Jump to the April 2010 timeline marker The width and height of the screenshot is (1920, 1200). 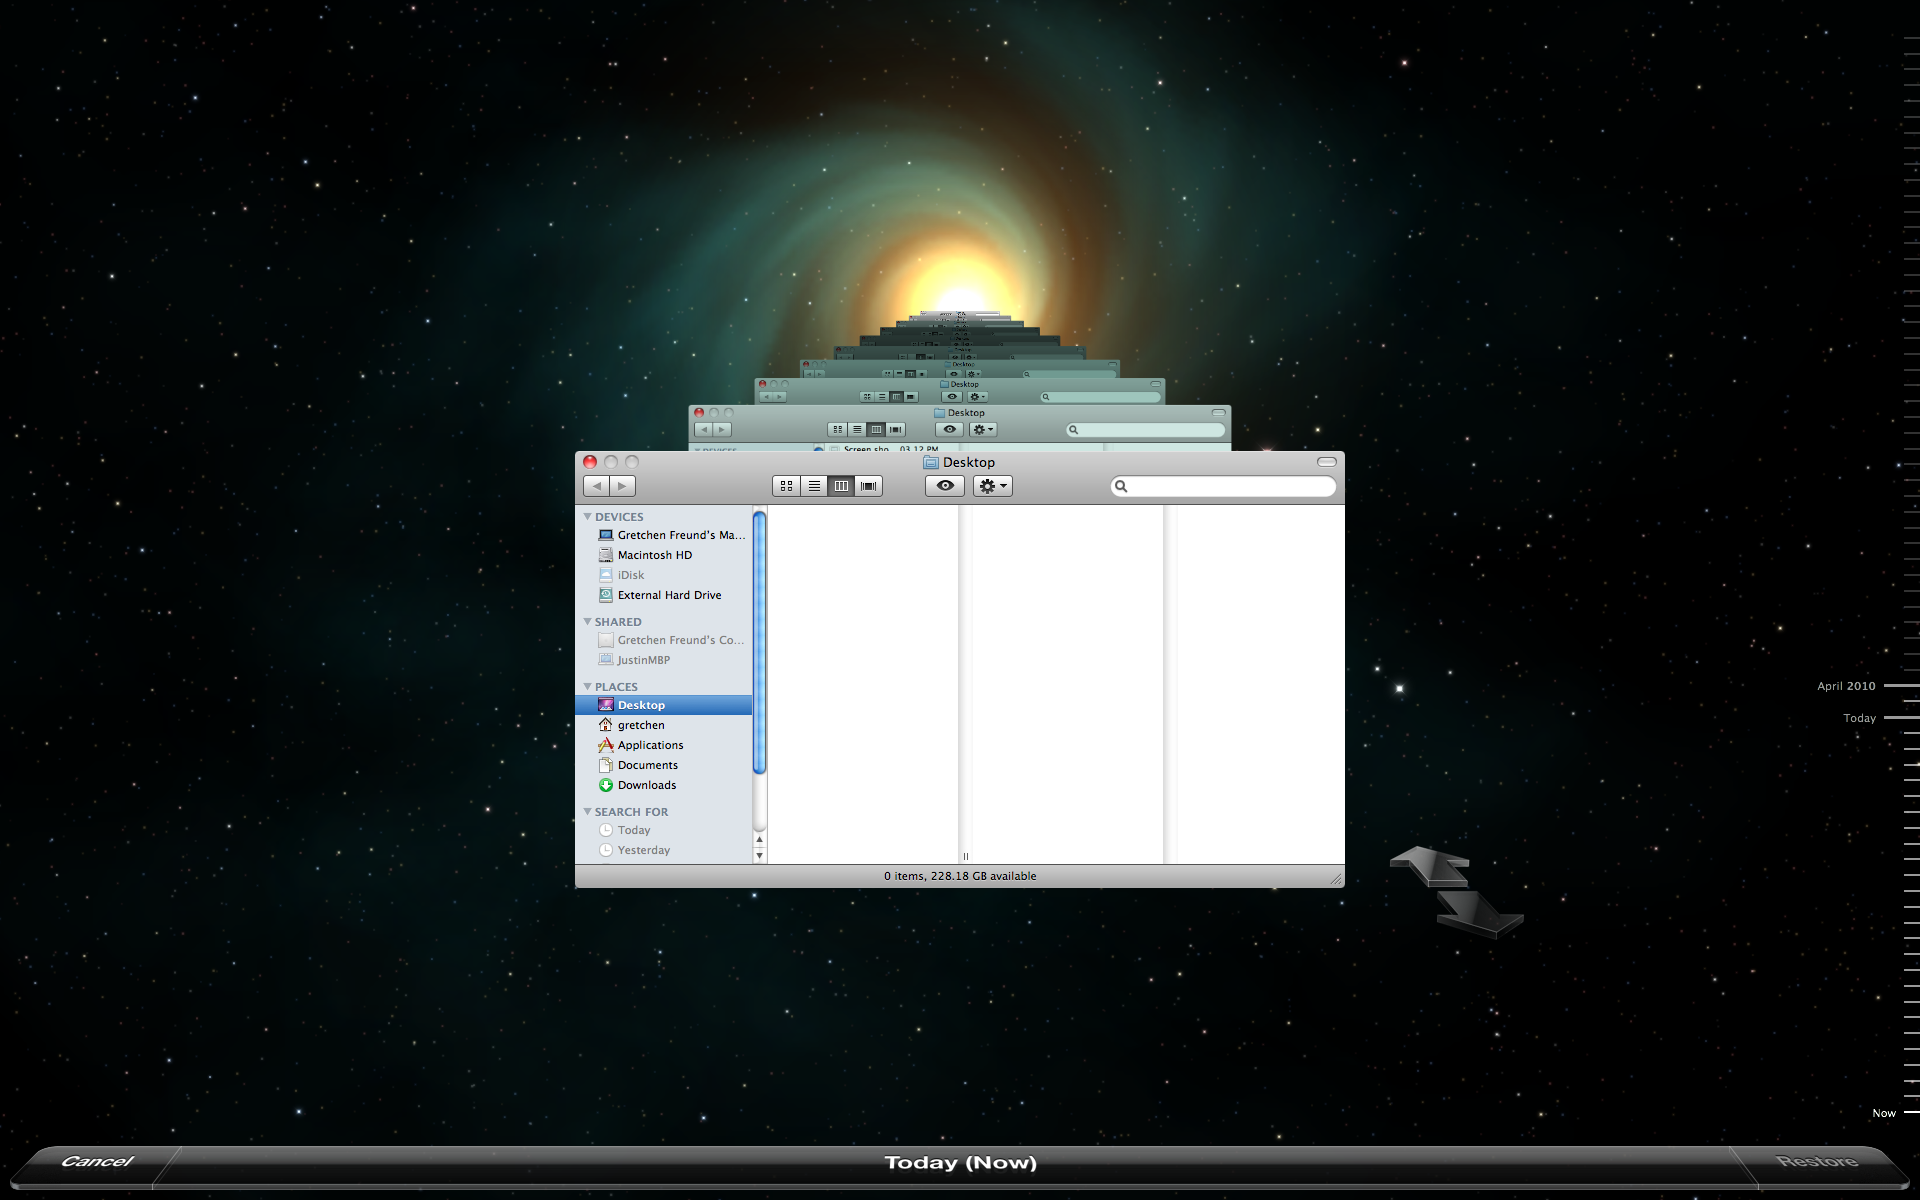pyautogui.click(x=1845, y=686)
